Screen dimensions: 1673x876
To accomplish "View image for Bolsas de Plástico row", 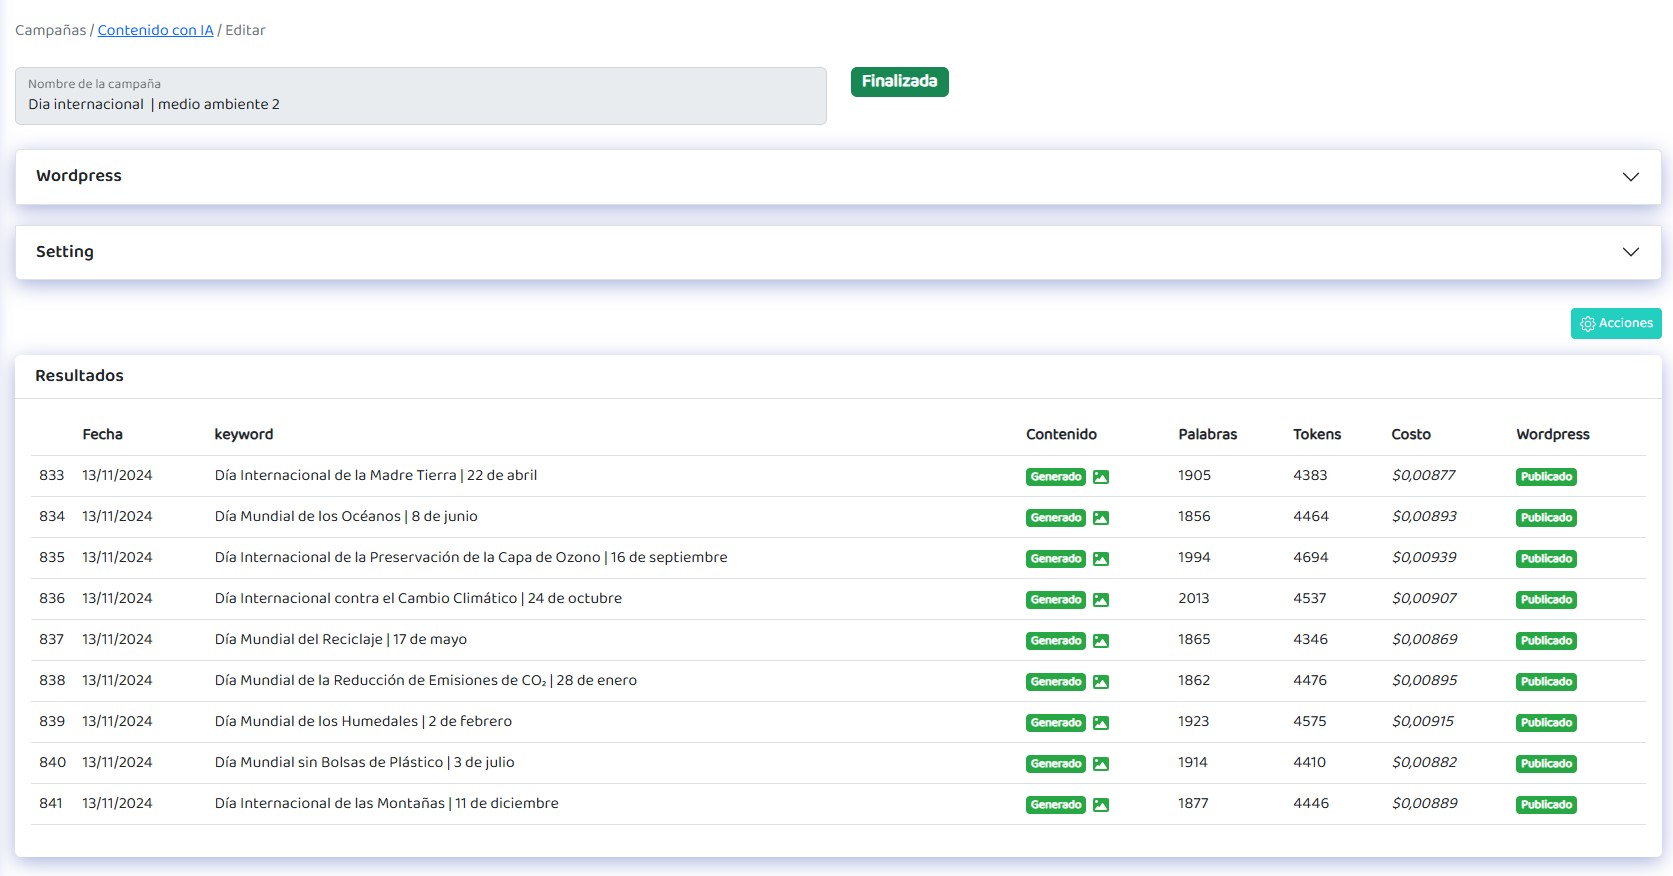I will [x=1100, y=764].
